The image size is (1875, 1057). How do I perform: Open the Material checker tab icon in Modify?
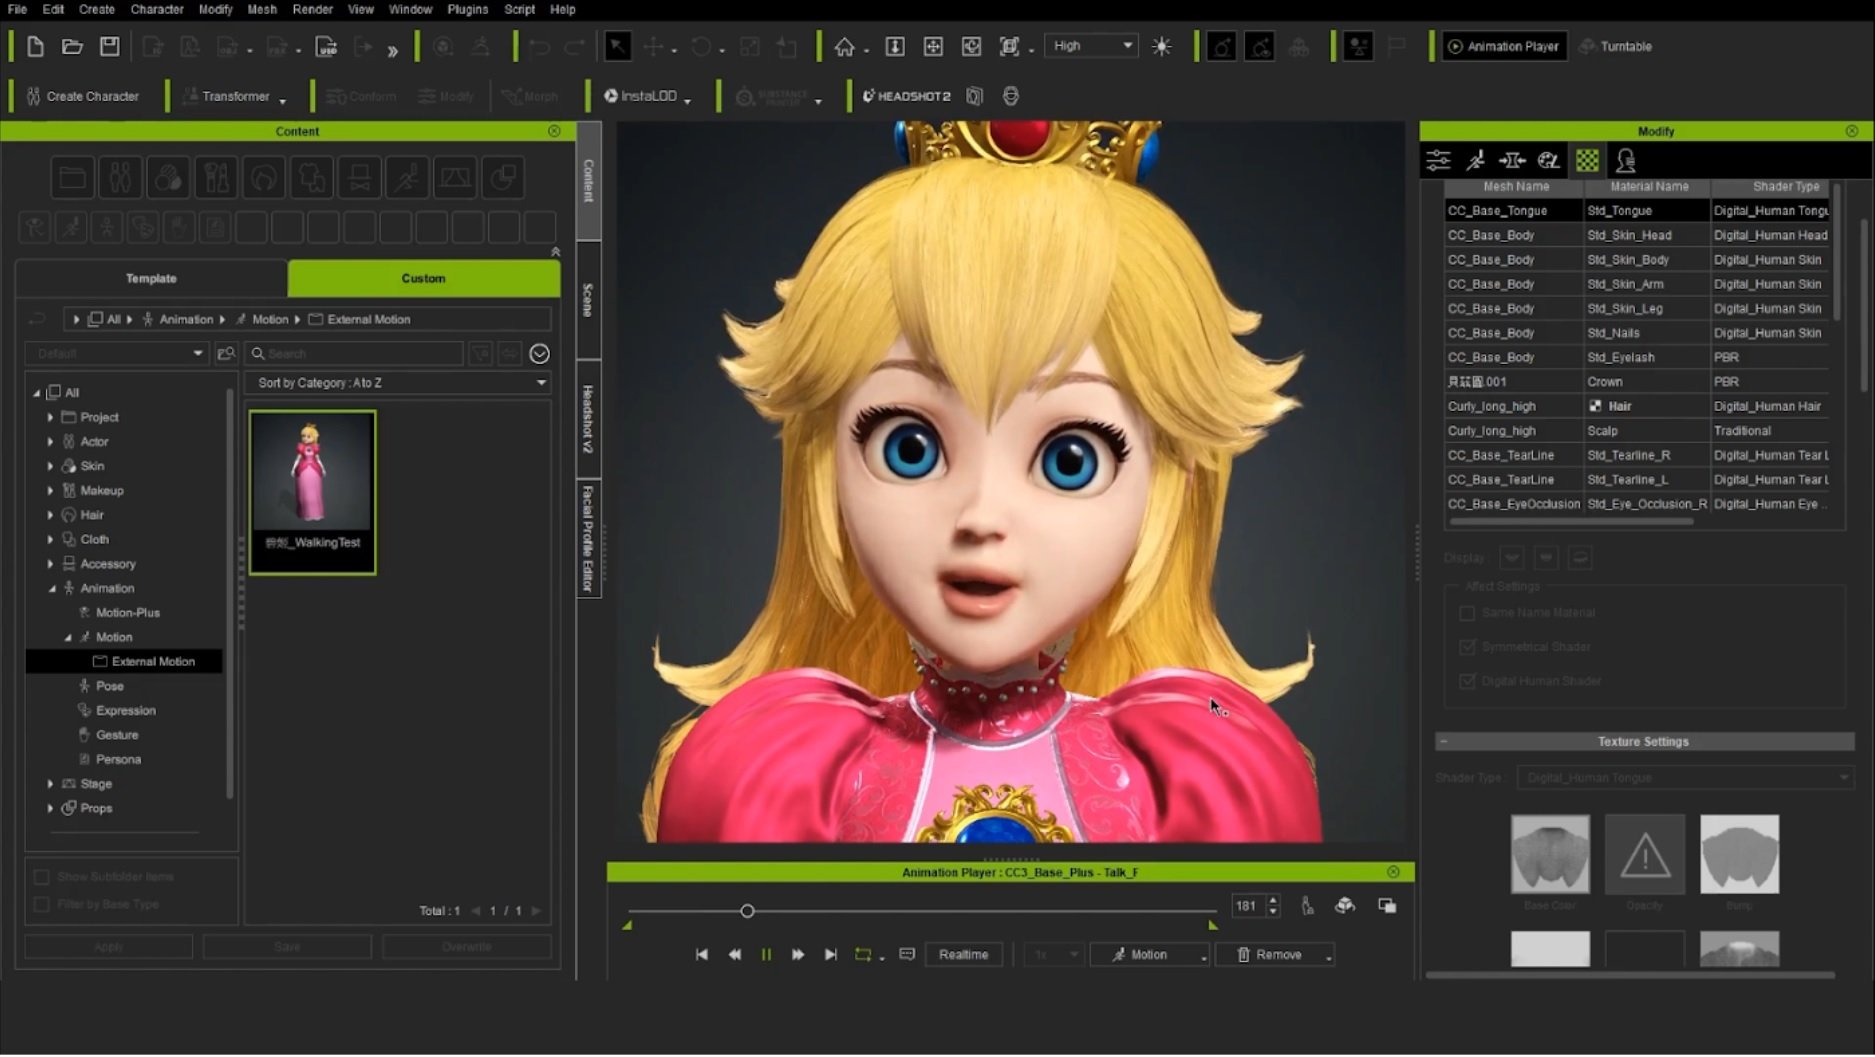[x=1587, y=160]
